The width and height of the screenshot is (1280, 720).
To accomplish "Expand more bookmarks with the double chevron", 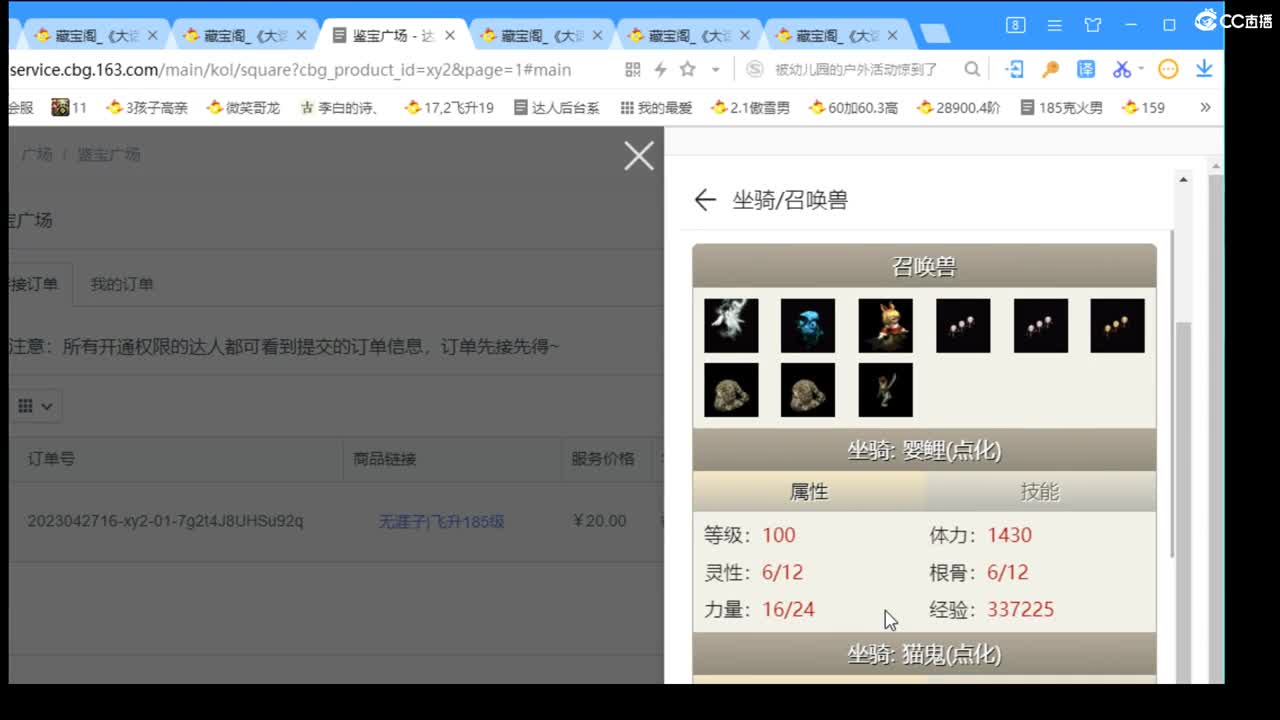I will (x=1205, y=107).
